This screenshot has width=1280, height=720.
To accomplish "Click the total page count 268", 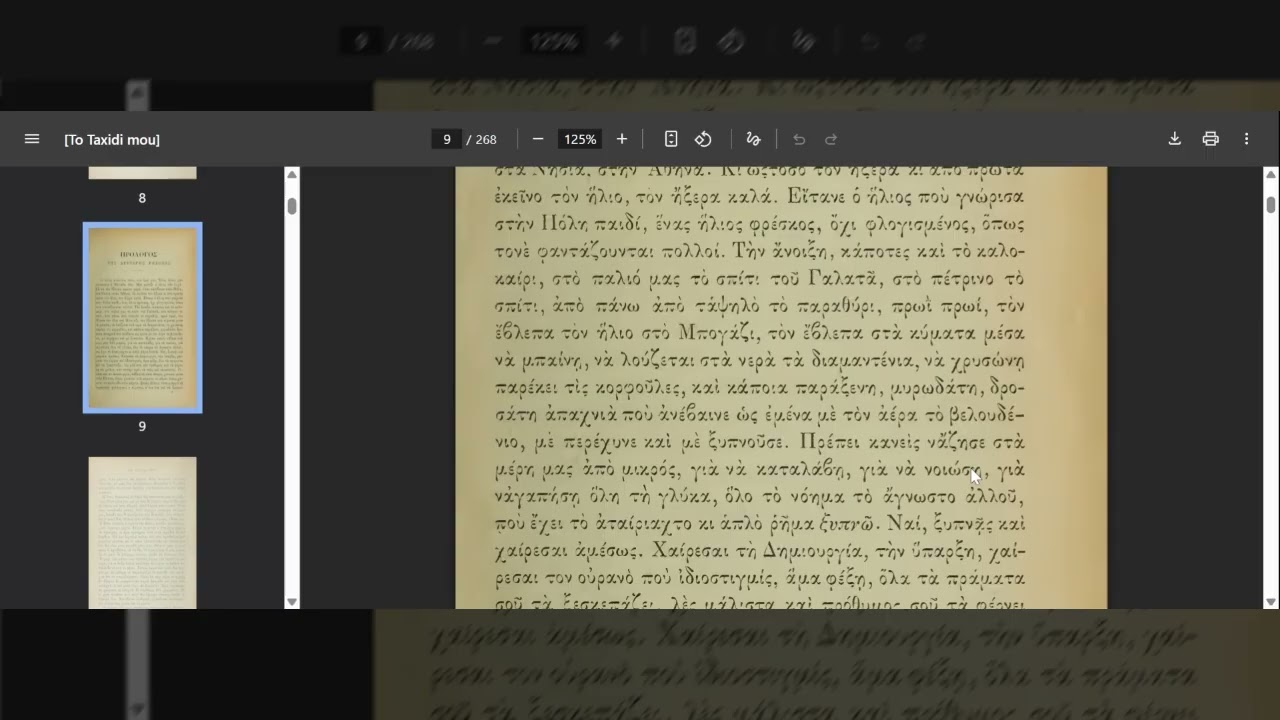I will [x=486, y=139].
